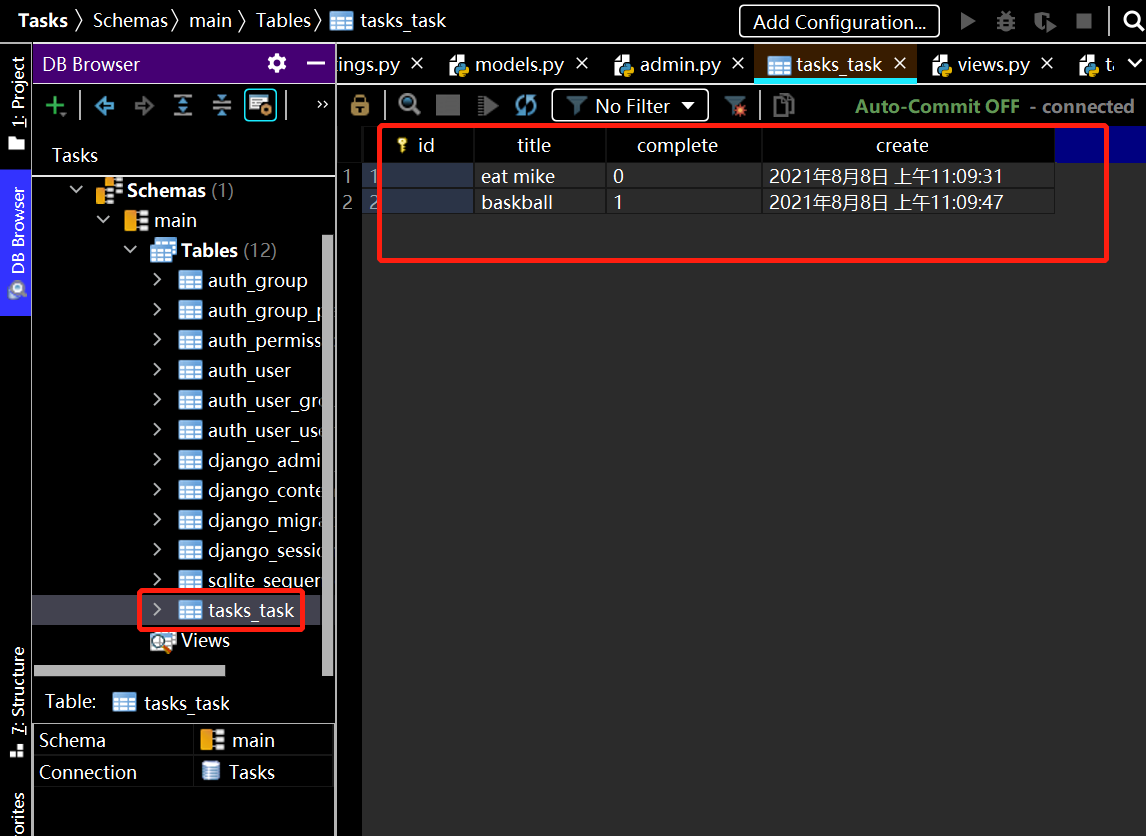1146x836 pixels.
Task: Click the search magnifier in table toolbar
Action: click(x=409, y=105)
